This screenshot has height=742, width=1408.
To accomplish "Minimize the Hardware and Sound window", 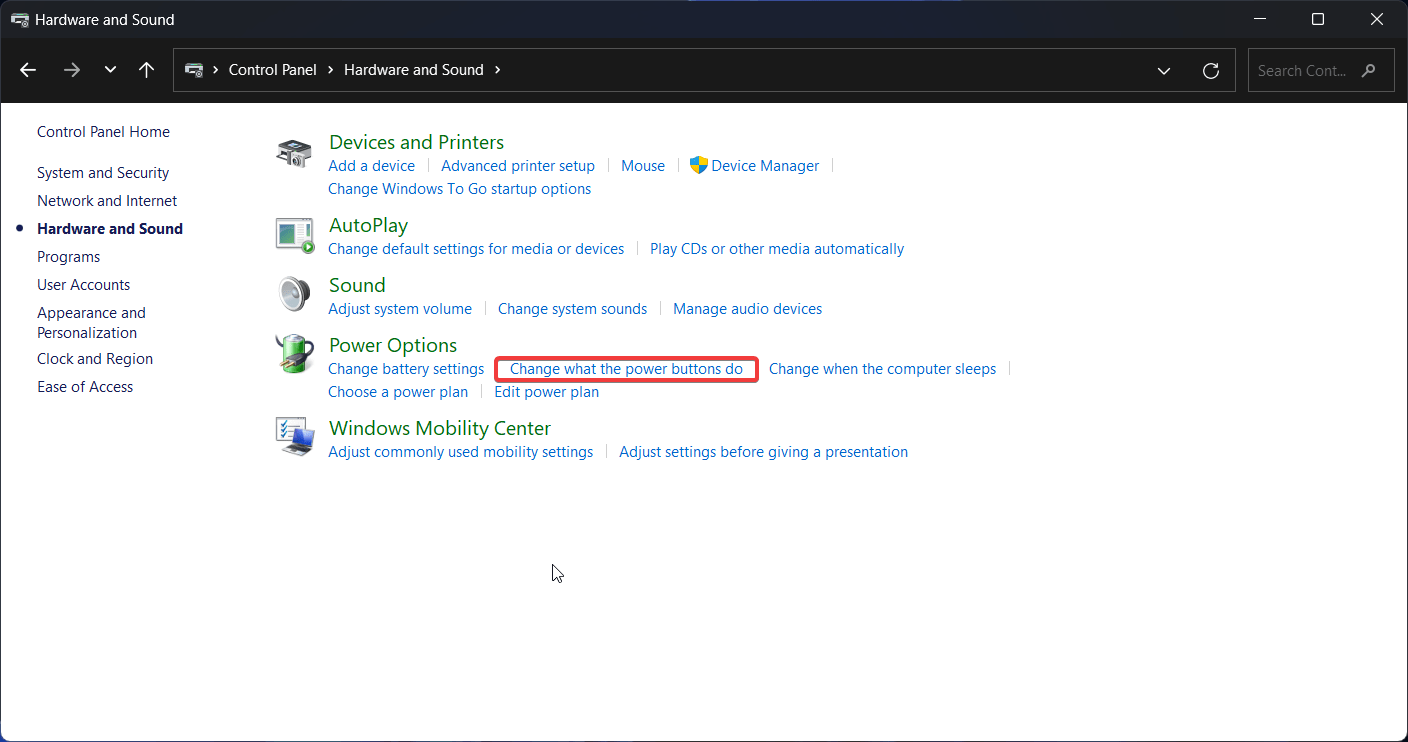I will tap(1260, 19).
